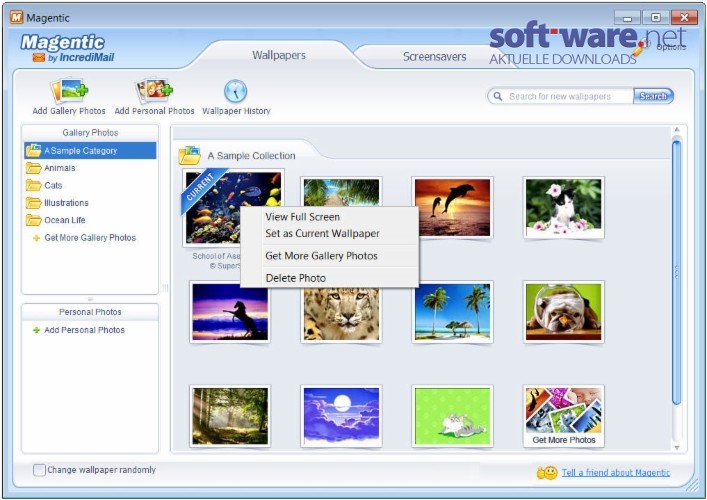The image size is (707, 500).
Task: Open Tell a friend about Magentic link
Action: pos(615,472)
